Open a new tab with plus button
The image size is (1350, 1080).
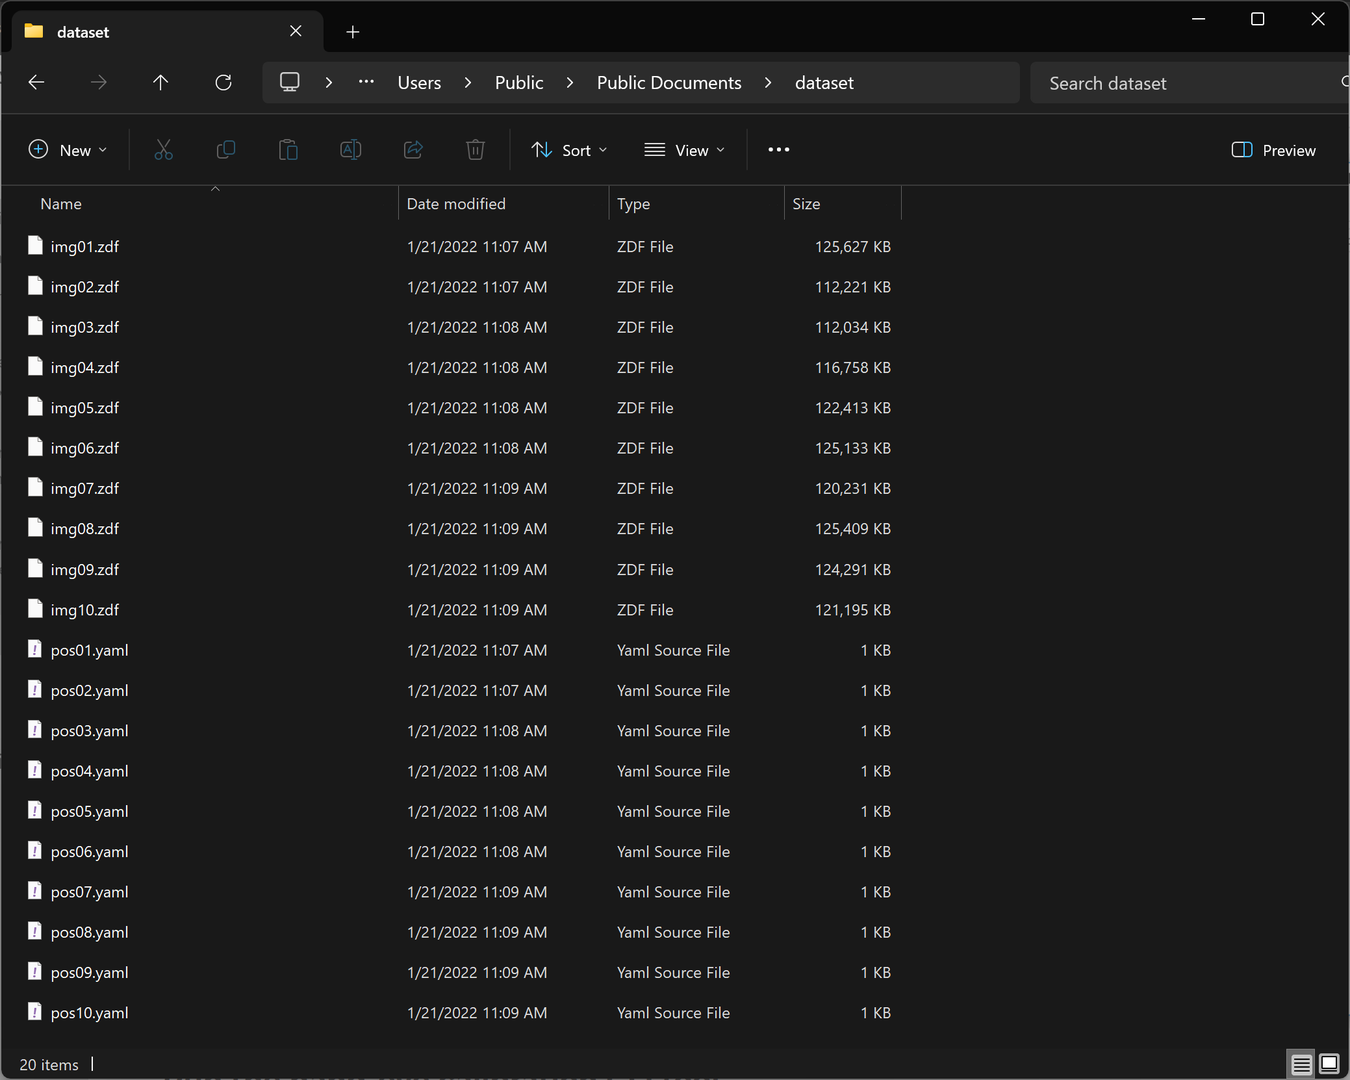tap(353, 32)
